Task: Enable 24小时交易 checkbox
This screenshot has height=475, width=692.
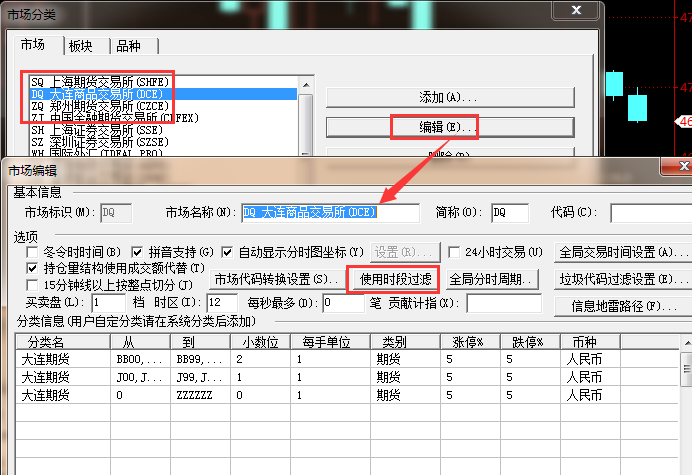Action: pos(455,252)
